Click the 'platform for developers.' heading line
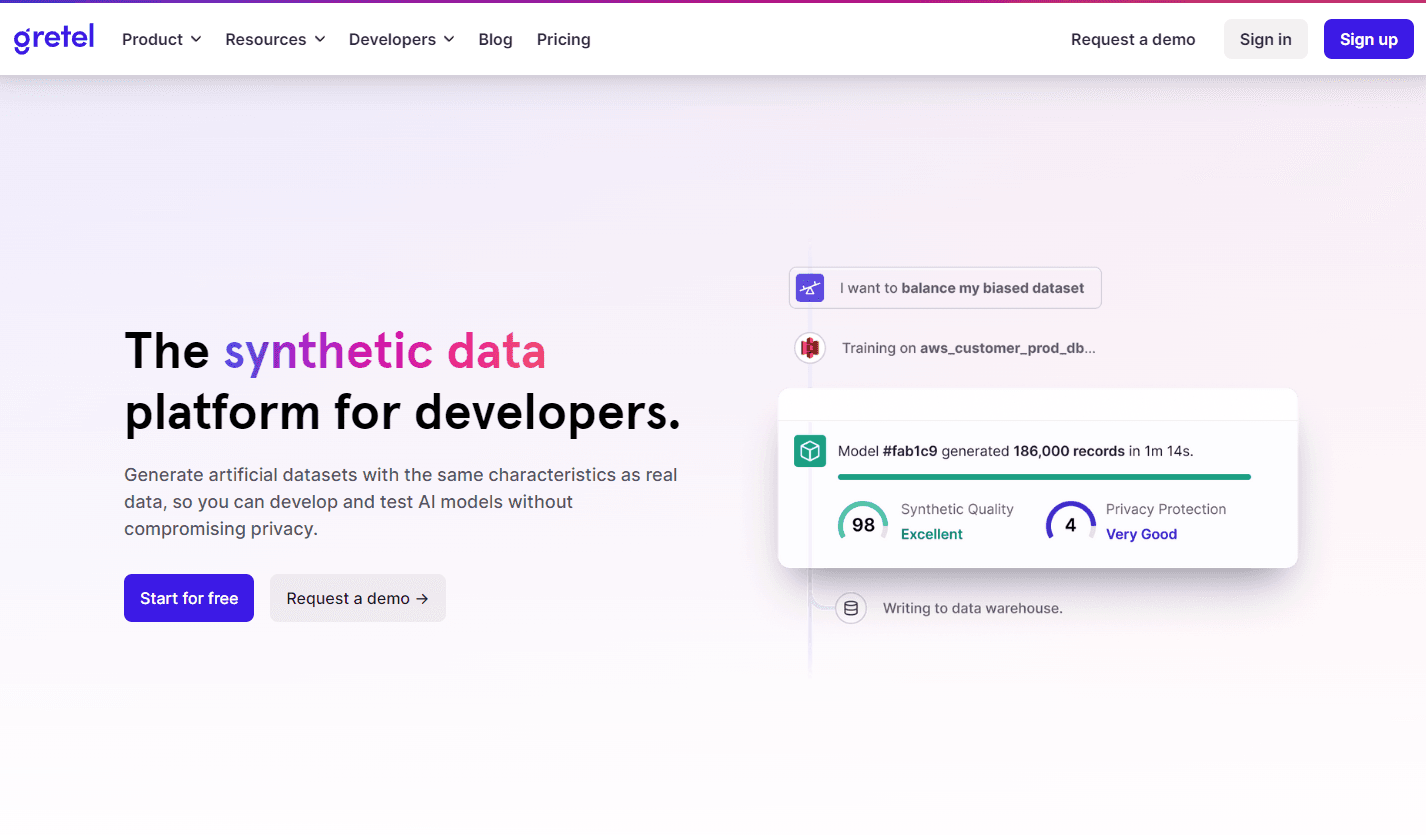This screenshot has width=1426, height=835. (x=402, y=412)
